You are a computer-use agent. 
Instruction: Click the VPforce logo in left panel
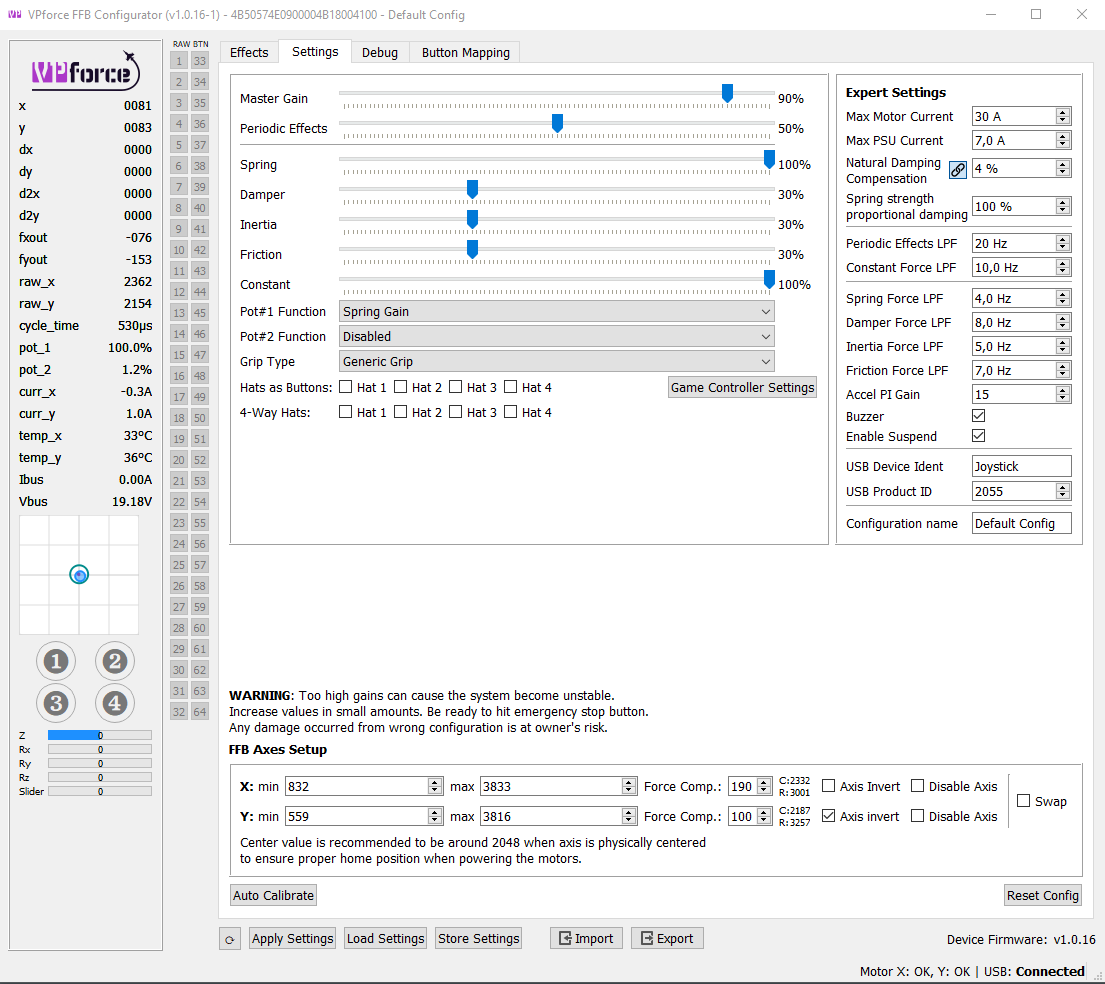[84, 71]
